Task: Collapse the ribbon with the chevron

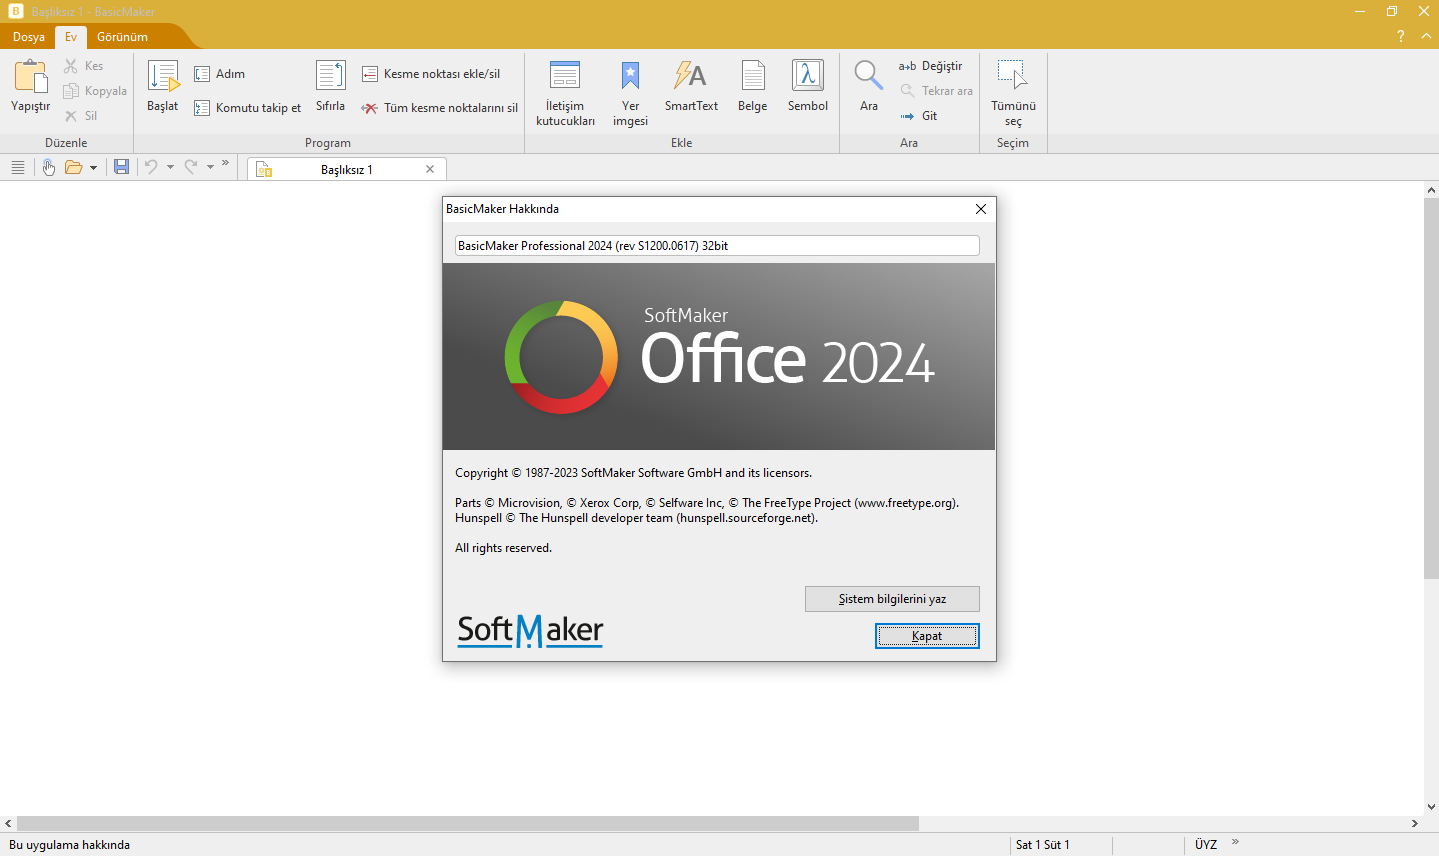Action: (1428, 36)
